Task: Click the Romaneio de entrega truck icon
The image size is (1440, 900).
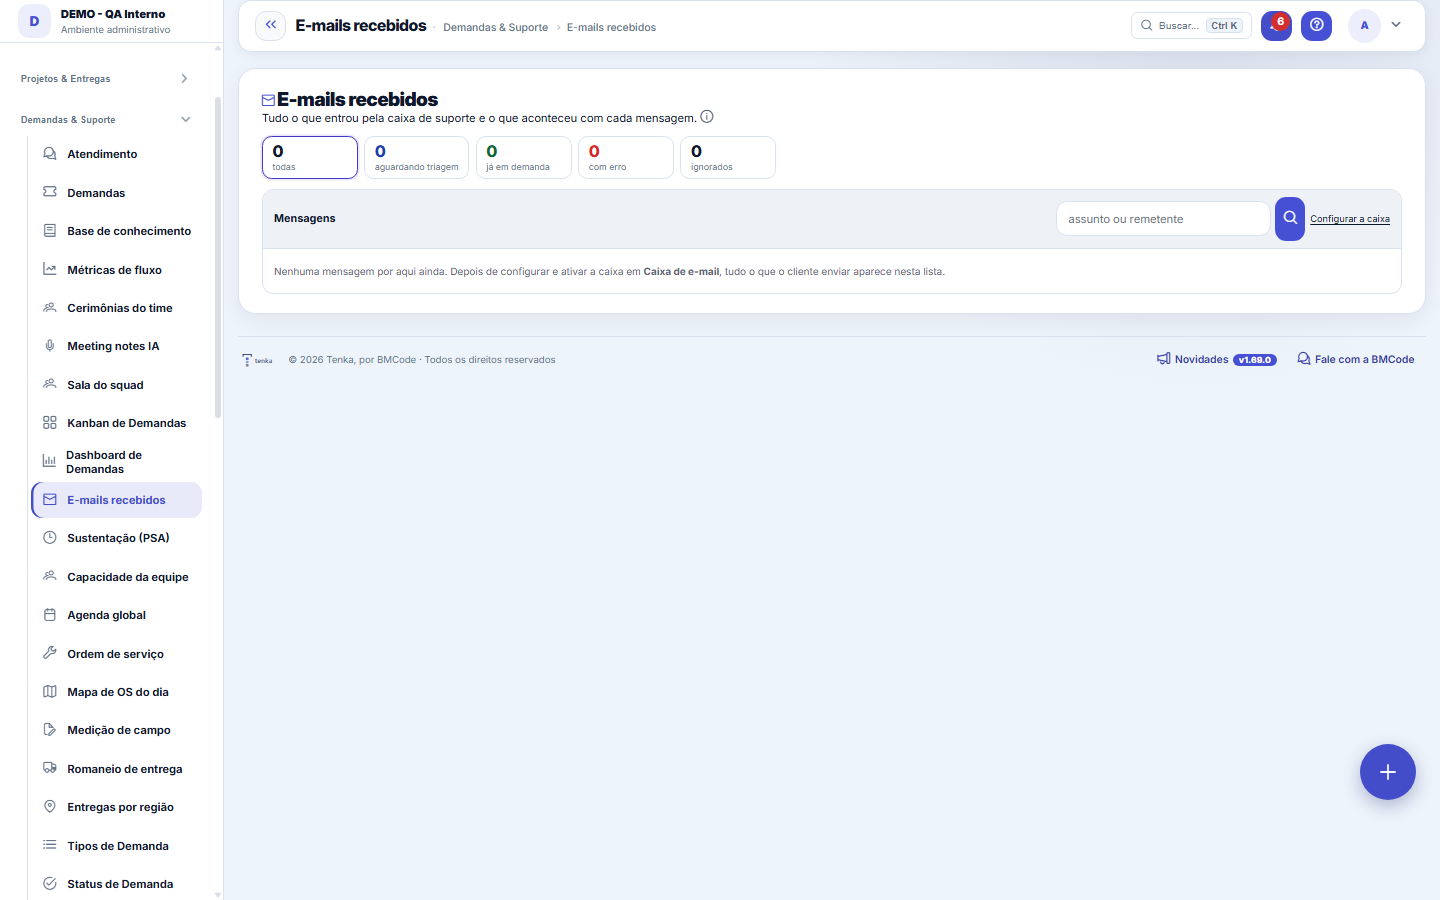Action: (50, 768)
